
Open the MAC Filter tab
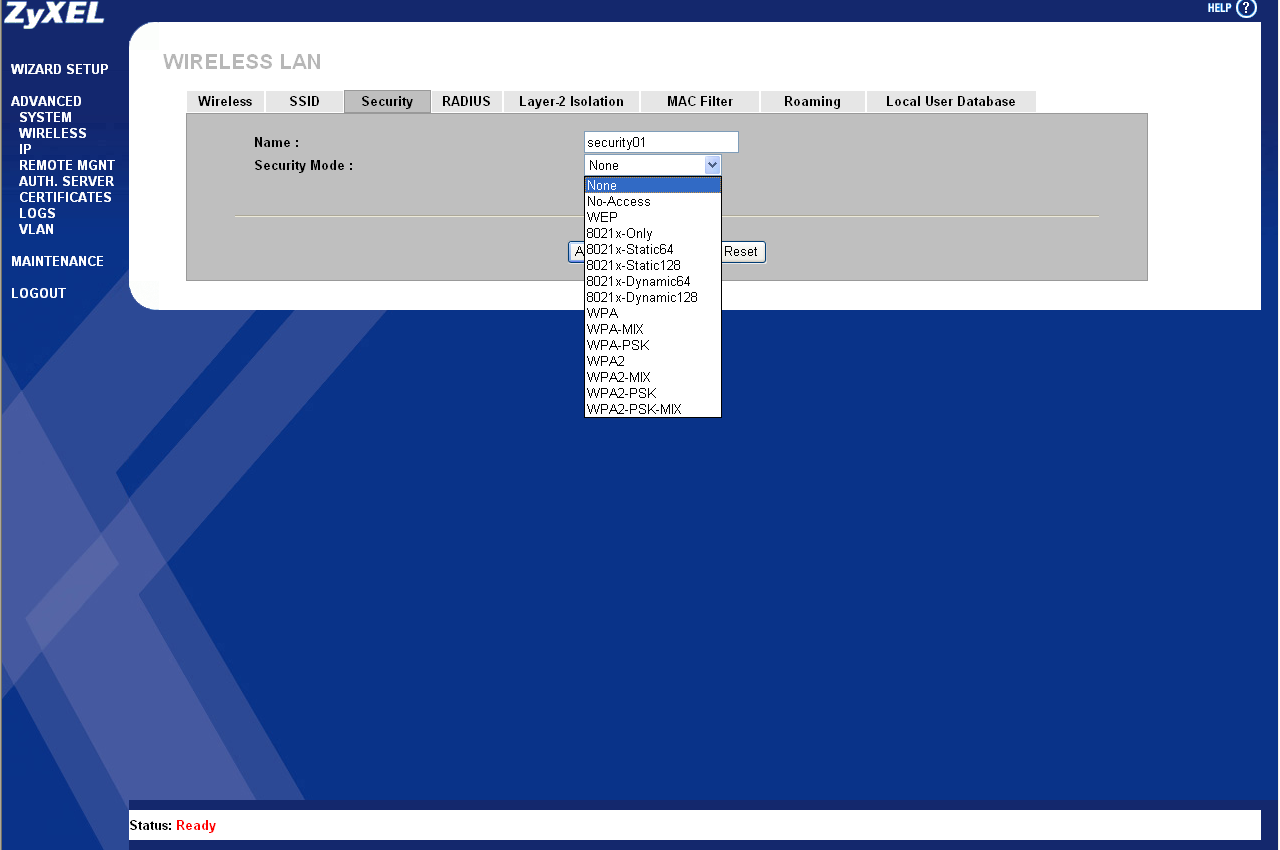pos(700,101)
